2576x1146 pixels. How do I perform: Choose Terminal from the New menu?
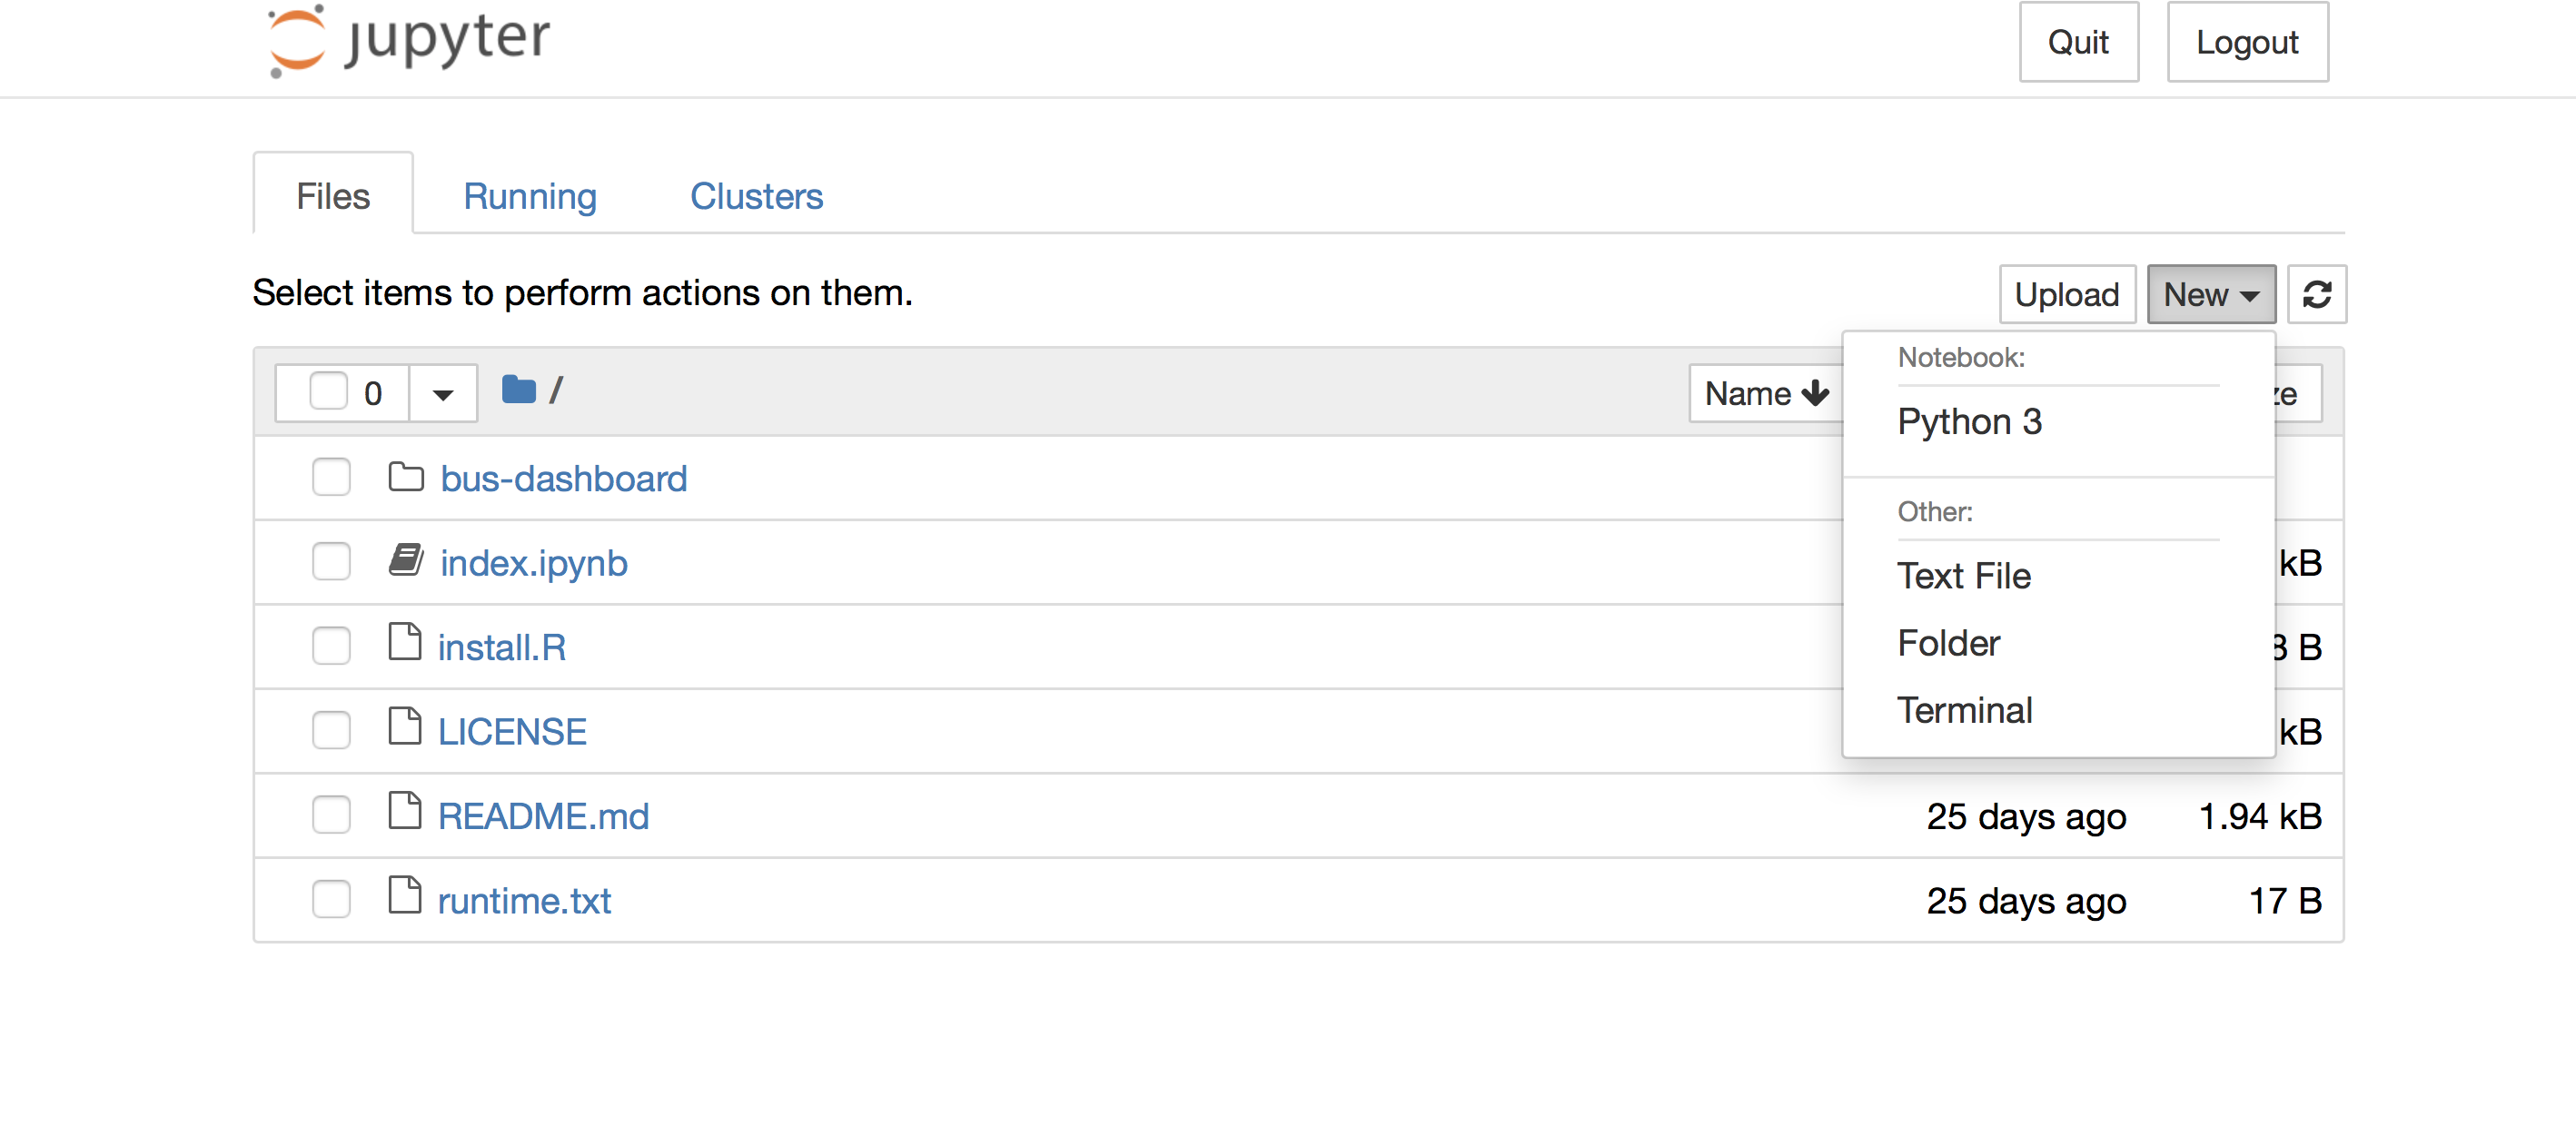coord(1965,710)
